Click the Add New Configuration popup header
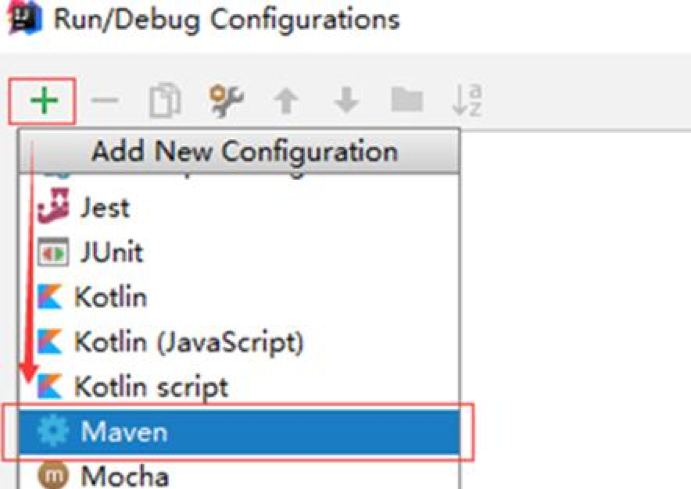Viewport: 691px width, 489px height. point(244,152)
